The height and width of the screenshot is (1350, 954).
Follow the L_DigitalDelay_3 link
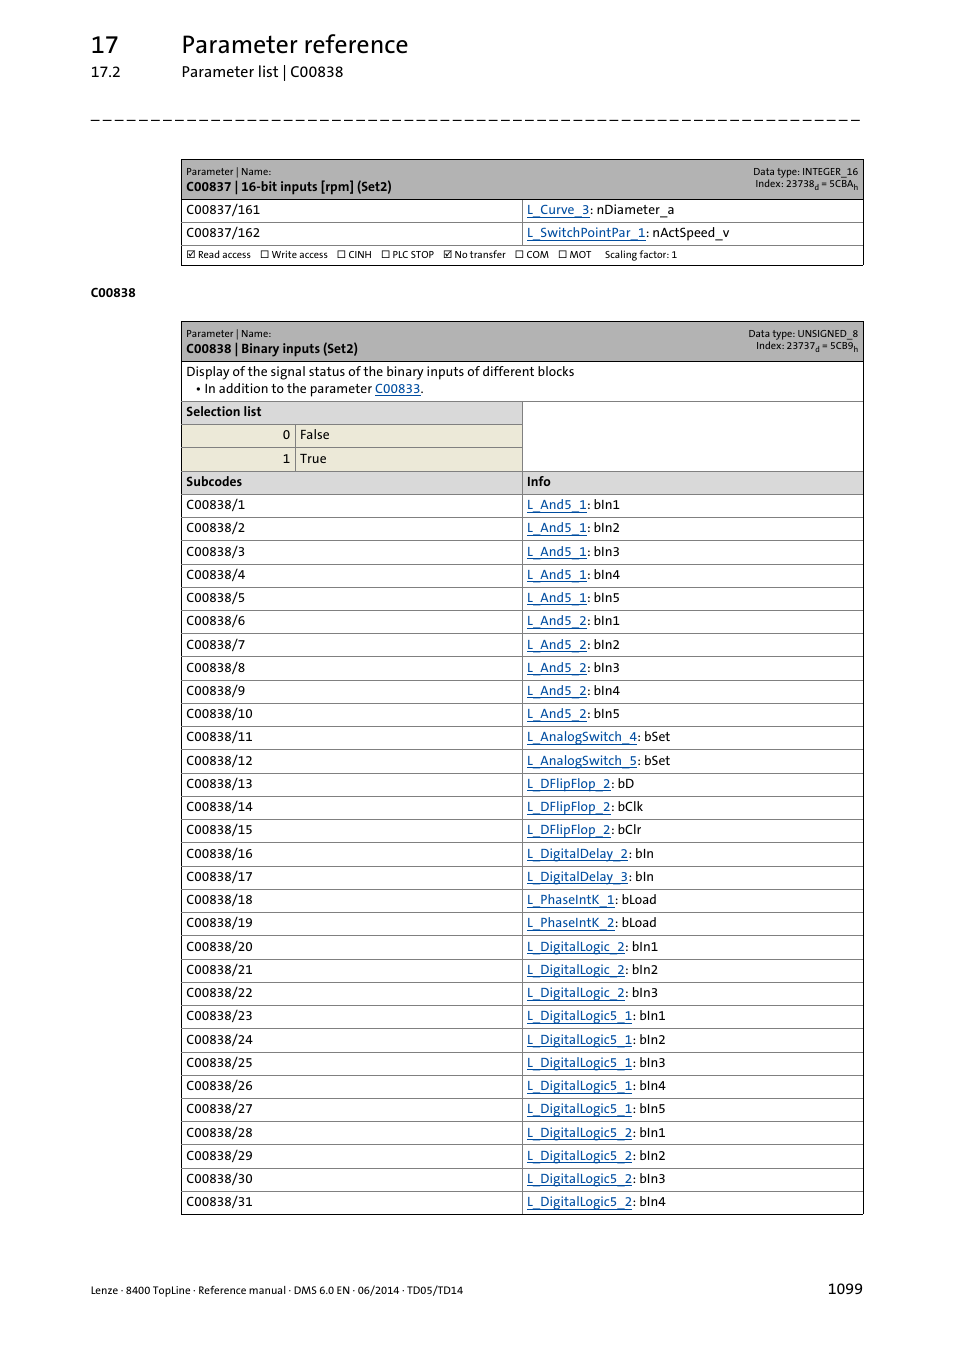576,876
